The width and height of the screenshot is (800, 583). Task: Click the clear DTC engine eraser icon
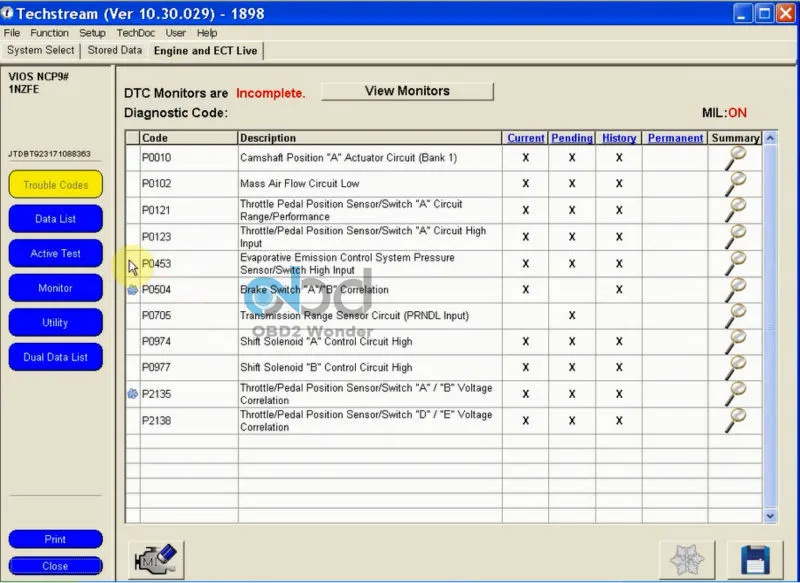(156, 560)
